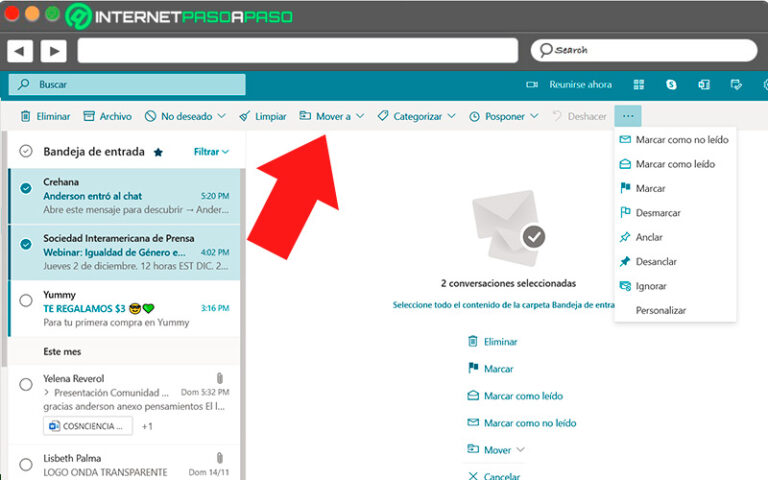The width and height of the screenshot is (768, 480).
Task: Click the Webinar: Igualdad de Género email subject
Action: [114, 253]
